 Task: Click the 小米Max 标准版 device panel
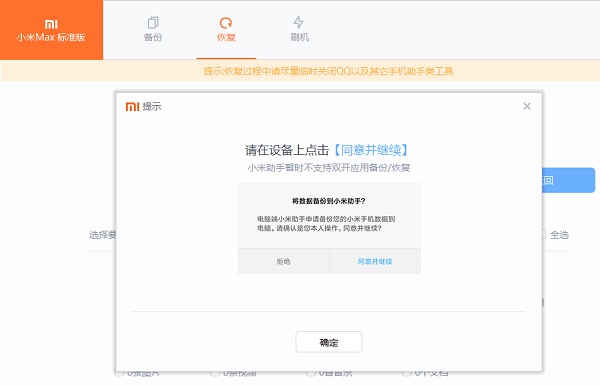(x=51, y=30)
